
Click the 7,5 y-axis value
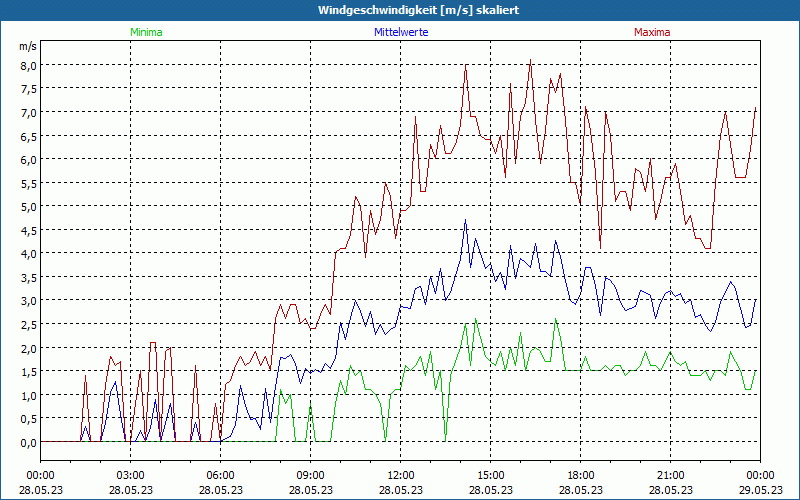[x=28, y=89]
